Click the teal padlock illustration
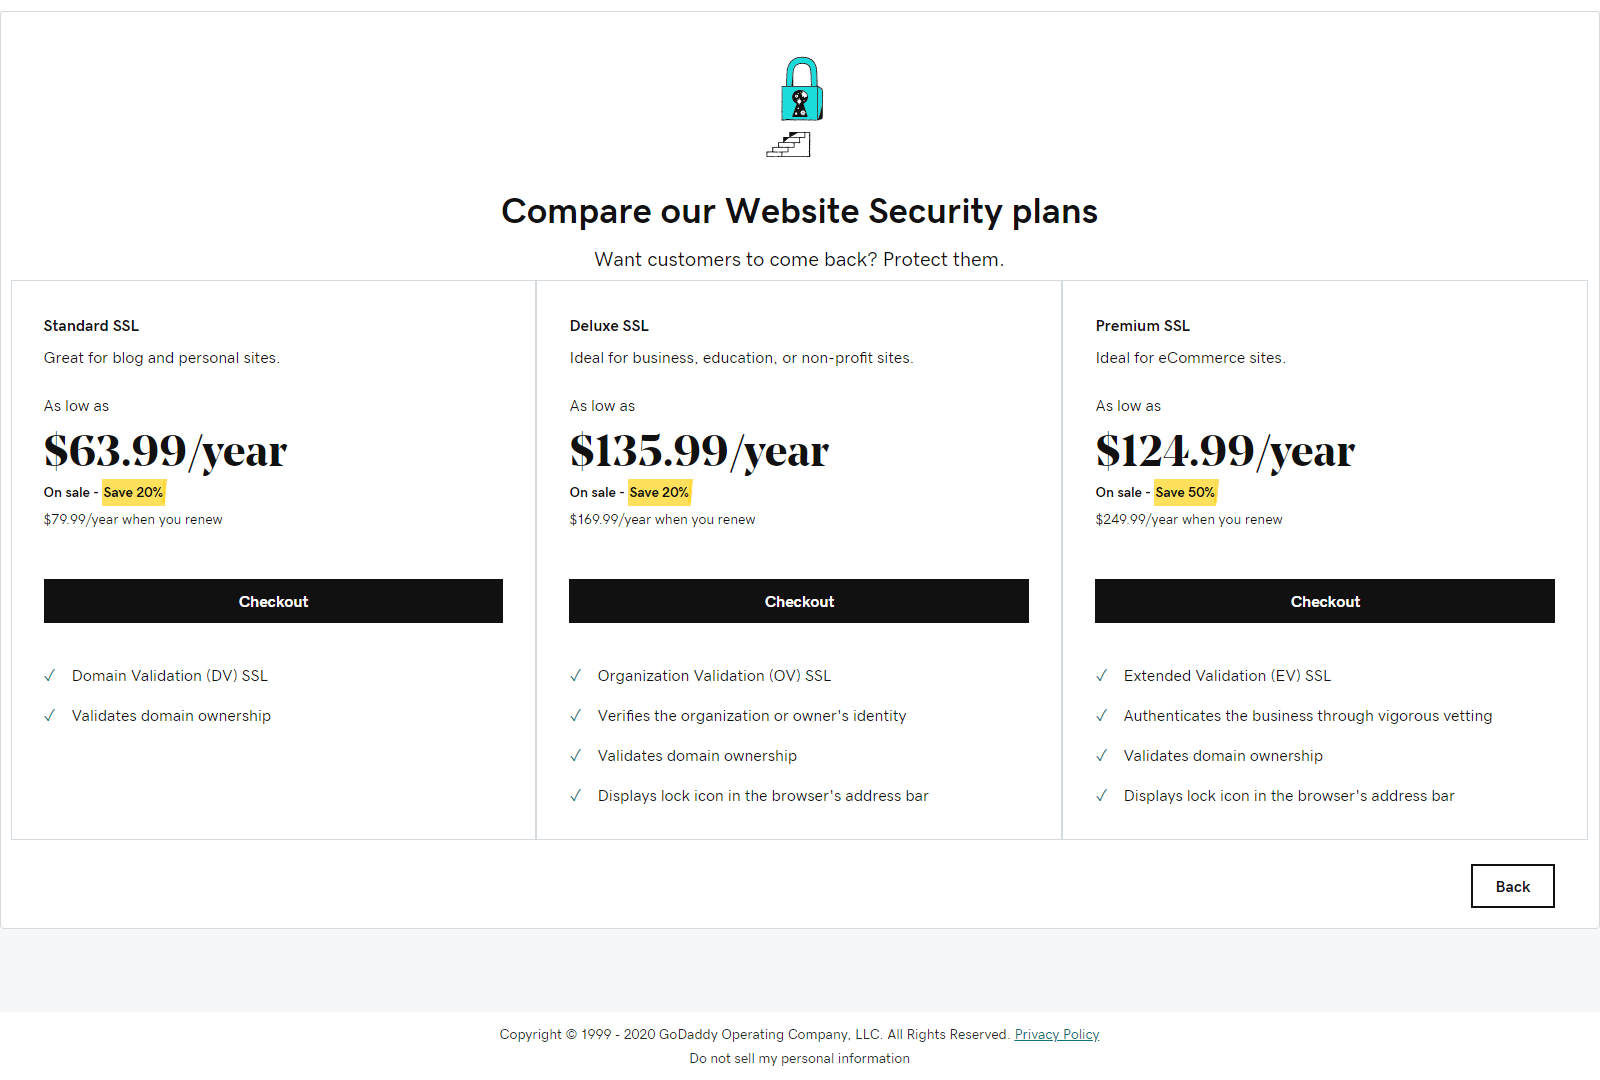Screen dimensions: 1600x1080 pos(801,89)
